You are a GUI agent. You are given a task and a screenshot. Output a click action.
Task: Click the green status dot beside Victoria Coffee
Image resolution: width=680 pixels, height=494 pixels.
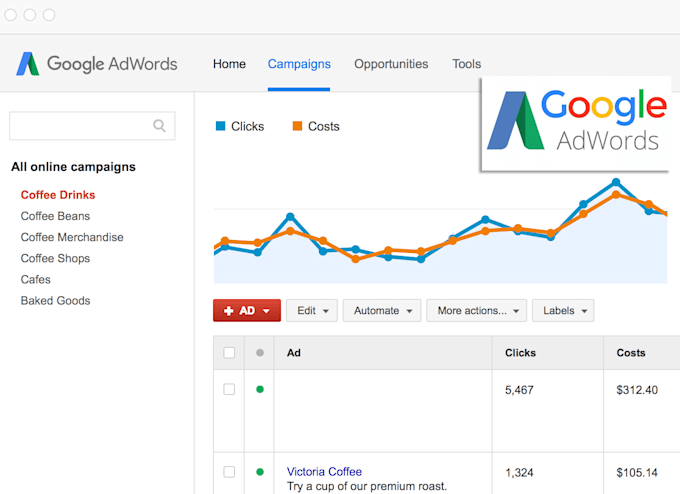point(260,472)
